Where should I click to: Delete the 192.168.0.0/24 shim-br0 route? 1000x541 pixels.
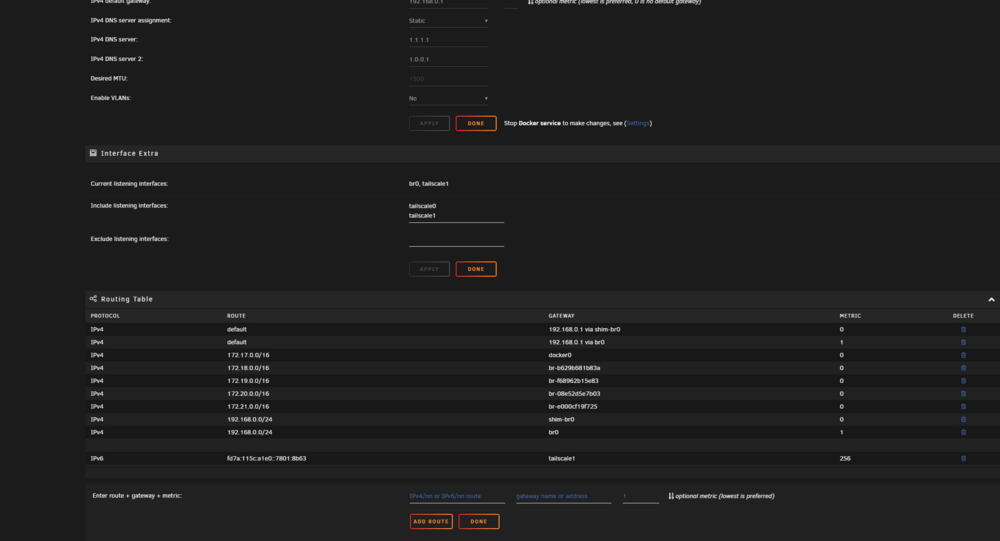click(x=963, y=419)
